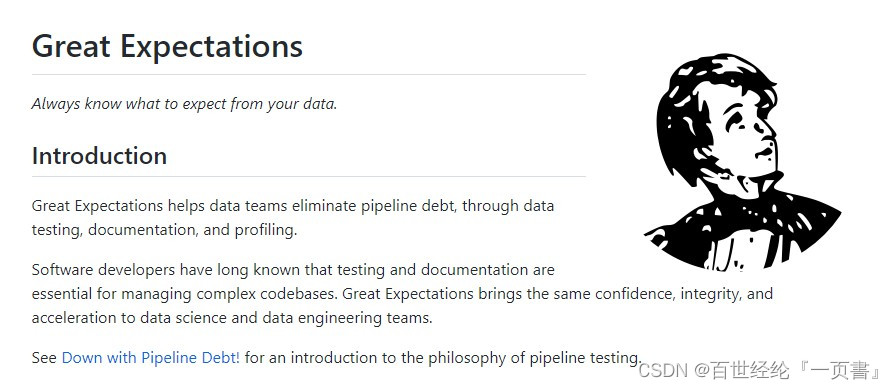Click 'confidence, integrity, and' text

tap(684, 294)
